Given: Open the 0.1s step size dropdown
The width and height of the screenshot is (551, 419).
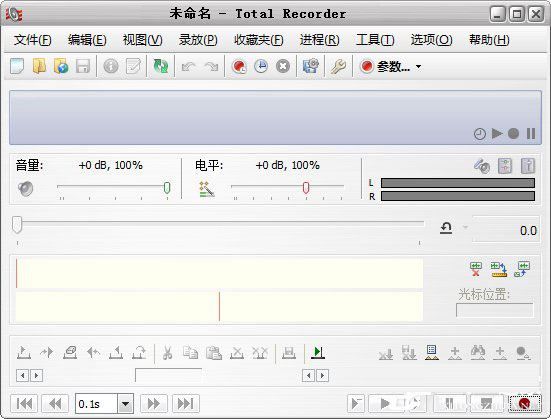Looking at the screenshot, I should pos(125,404).
